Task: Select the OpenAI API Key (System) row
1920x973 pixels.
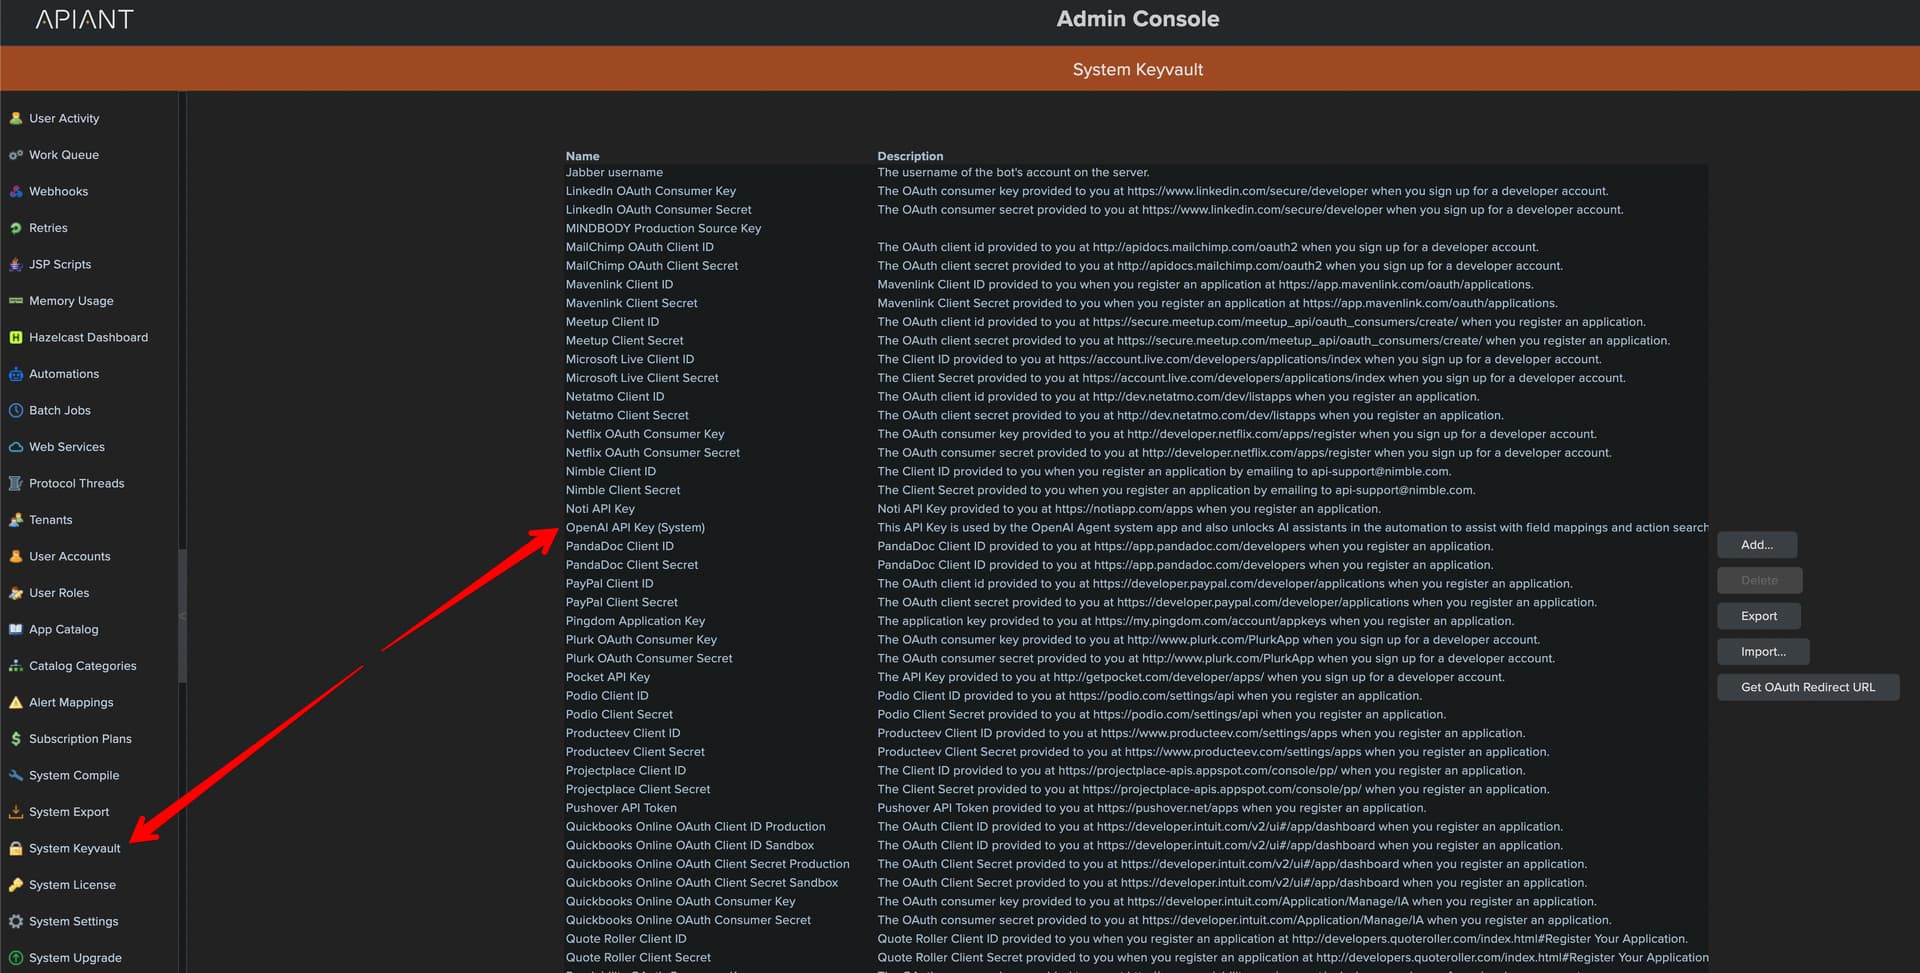Action: coord(1137,528)
